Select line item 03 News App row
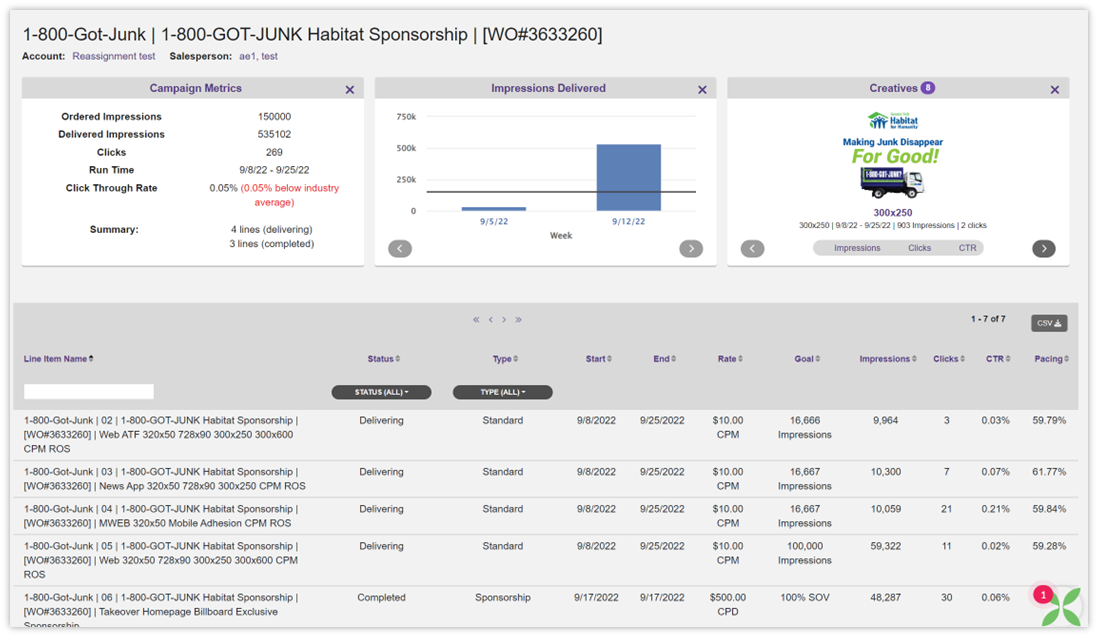 545,479
